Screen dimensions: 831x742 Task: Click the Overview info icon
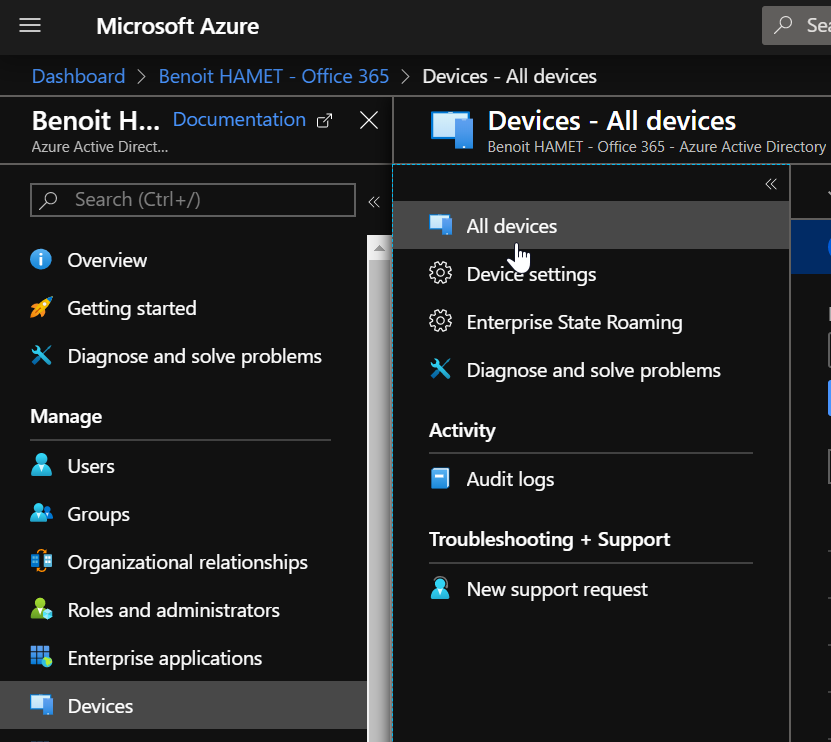pyautogui.click(x=41, y=260)
